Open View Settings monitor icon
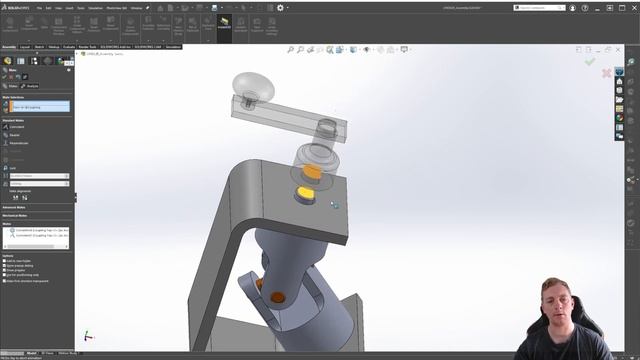The height and width of the screenshot is (360, 640). (404, 50)
